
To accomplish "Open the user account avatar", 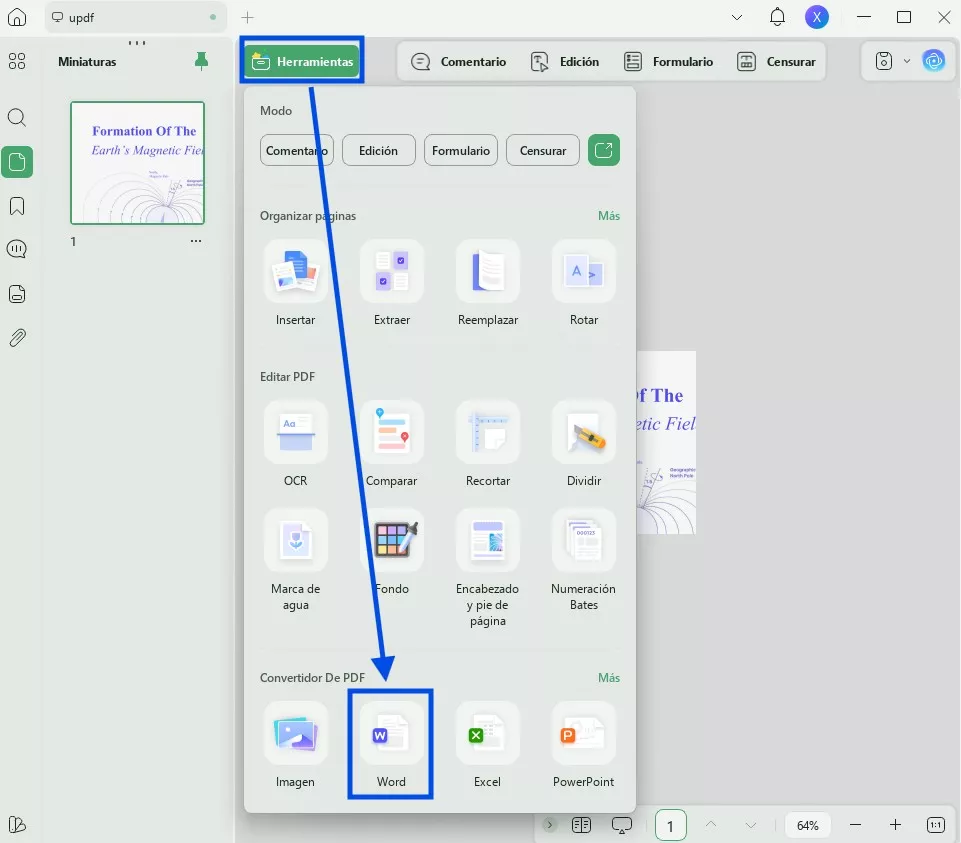I will [x=816, y=17].
